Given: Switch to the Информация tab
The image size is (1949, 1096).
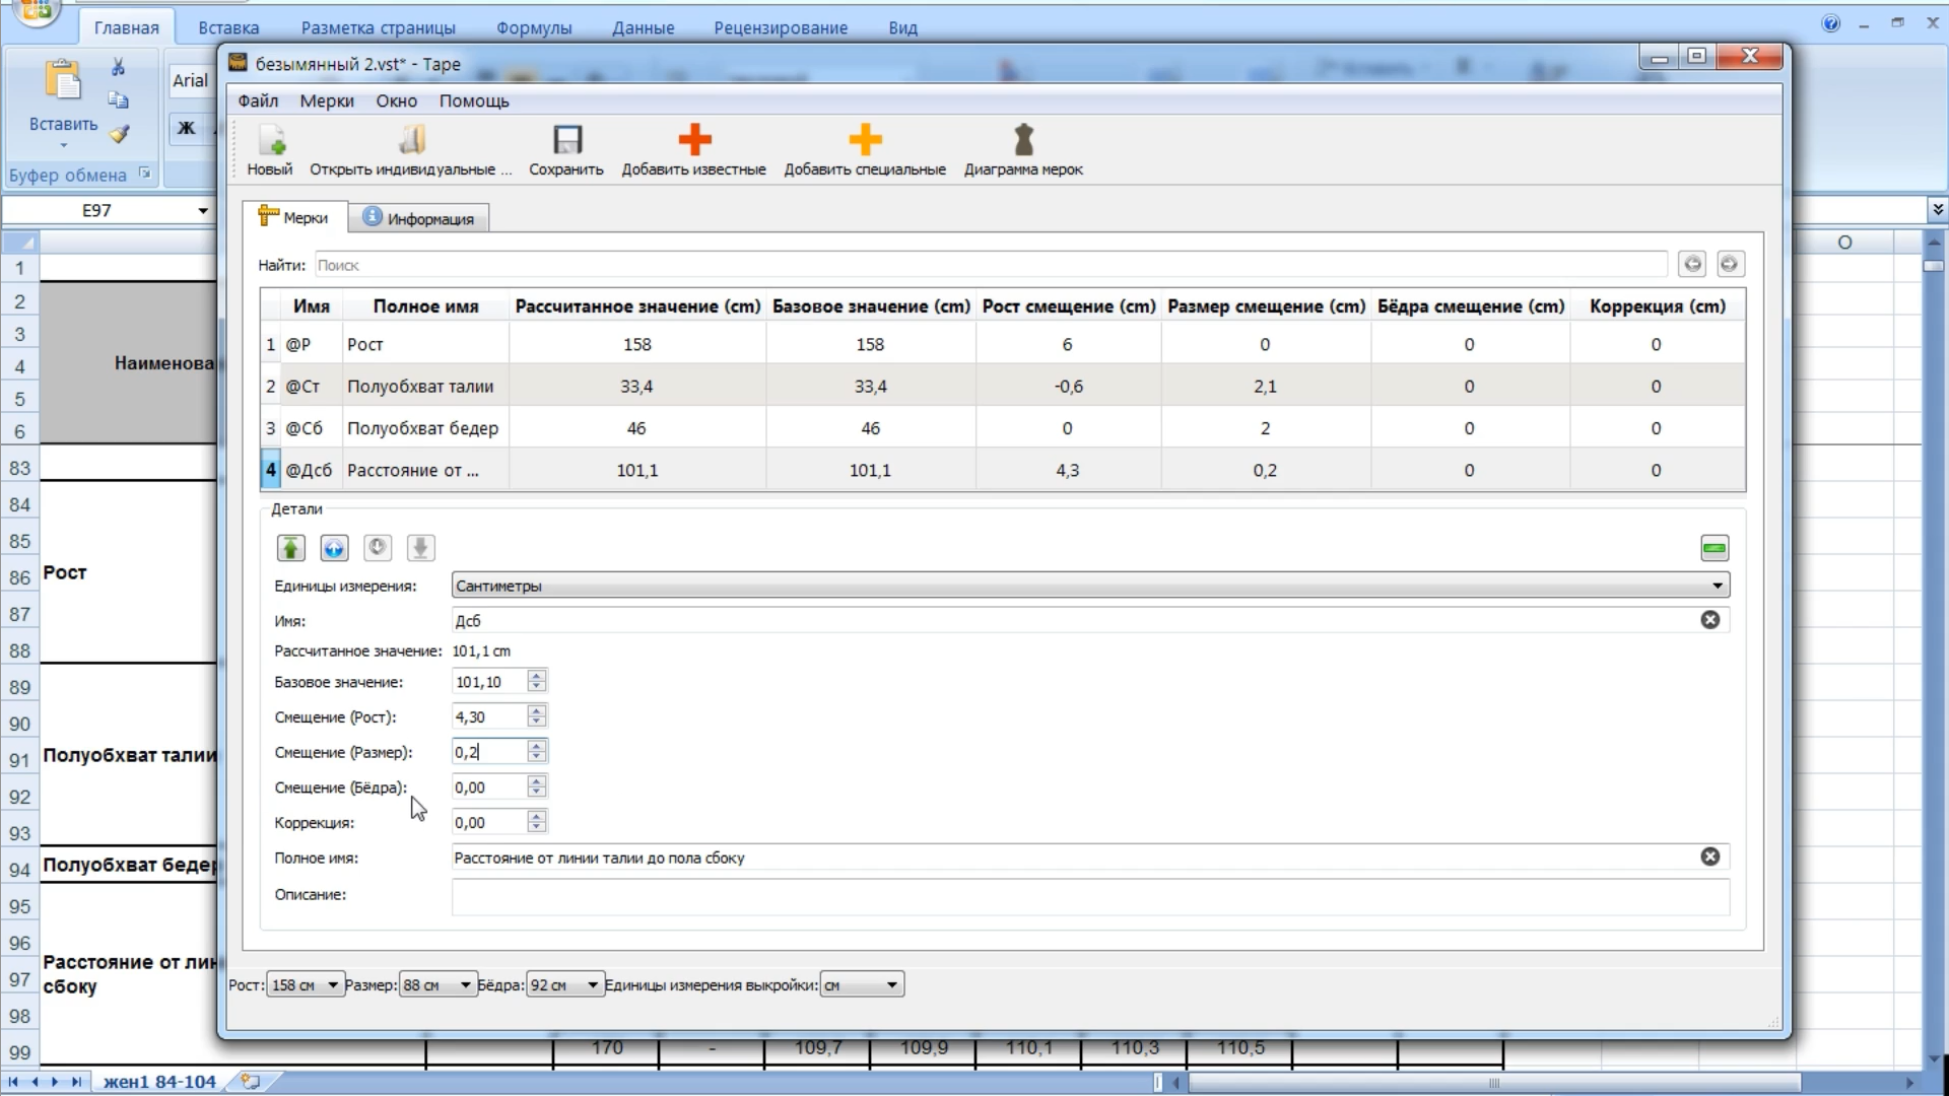Looking at the screenshot, I should (419, 218).
